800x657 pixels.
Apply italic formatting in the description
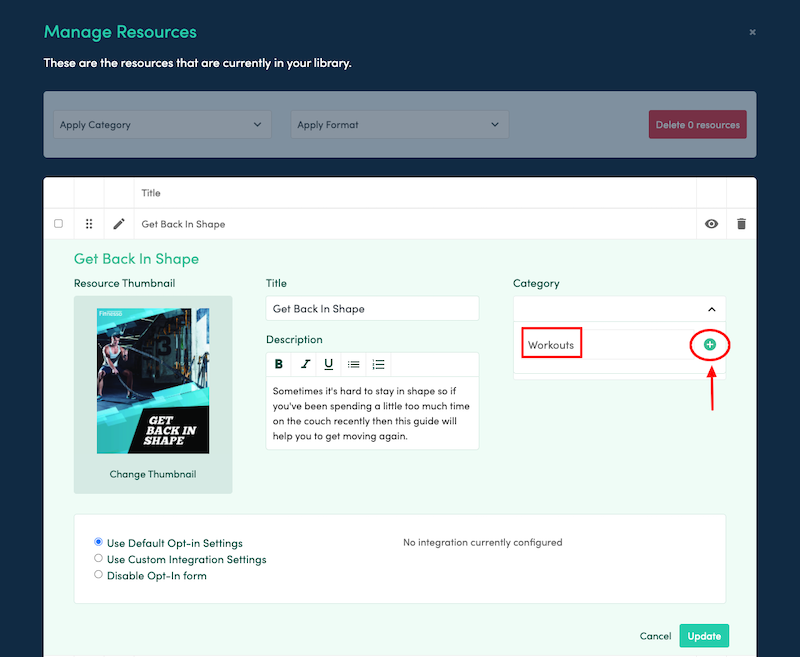(305, 364)
